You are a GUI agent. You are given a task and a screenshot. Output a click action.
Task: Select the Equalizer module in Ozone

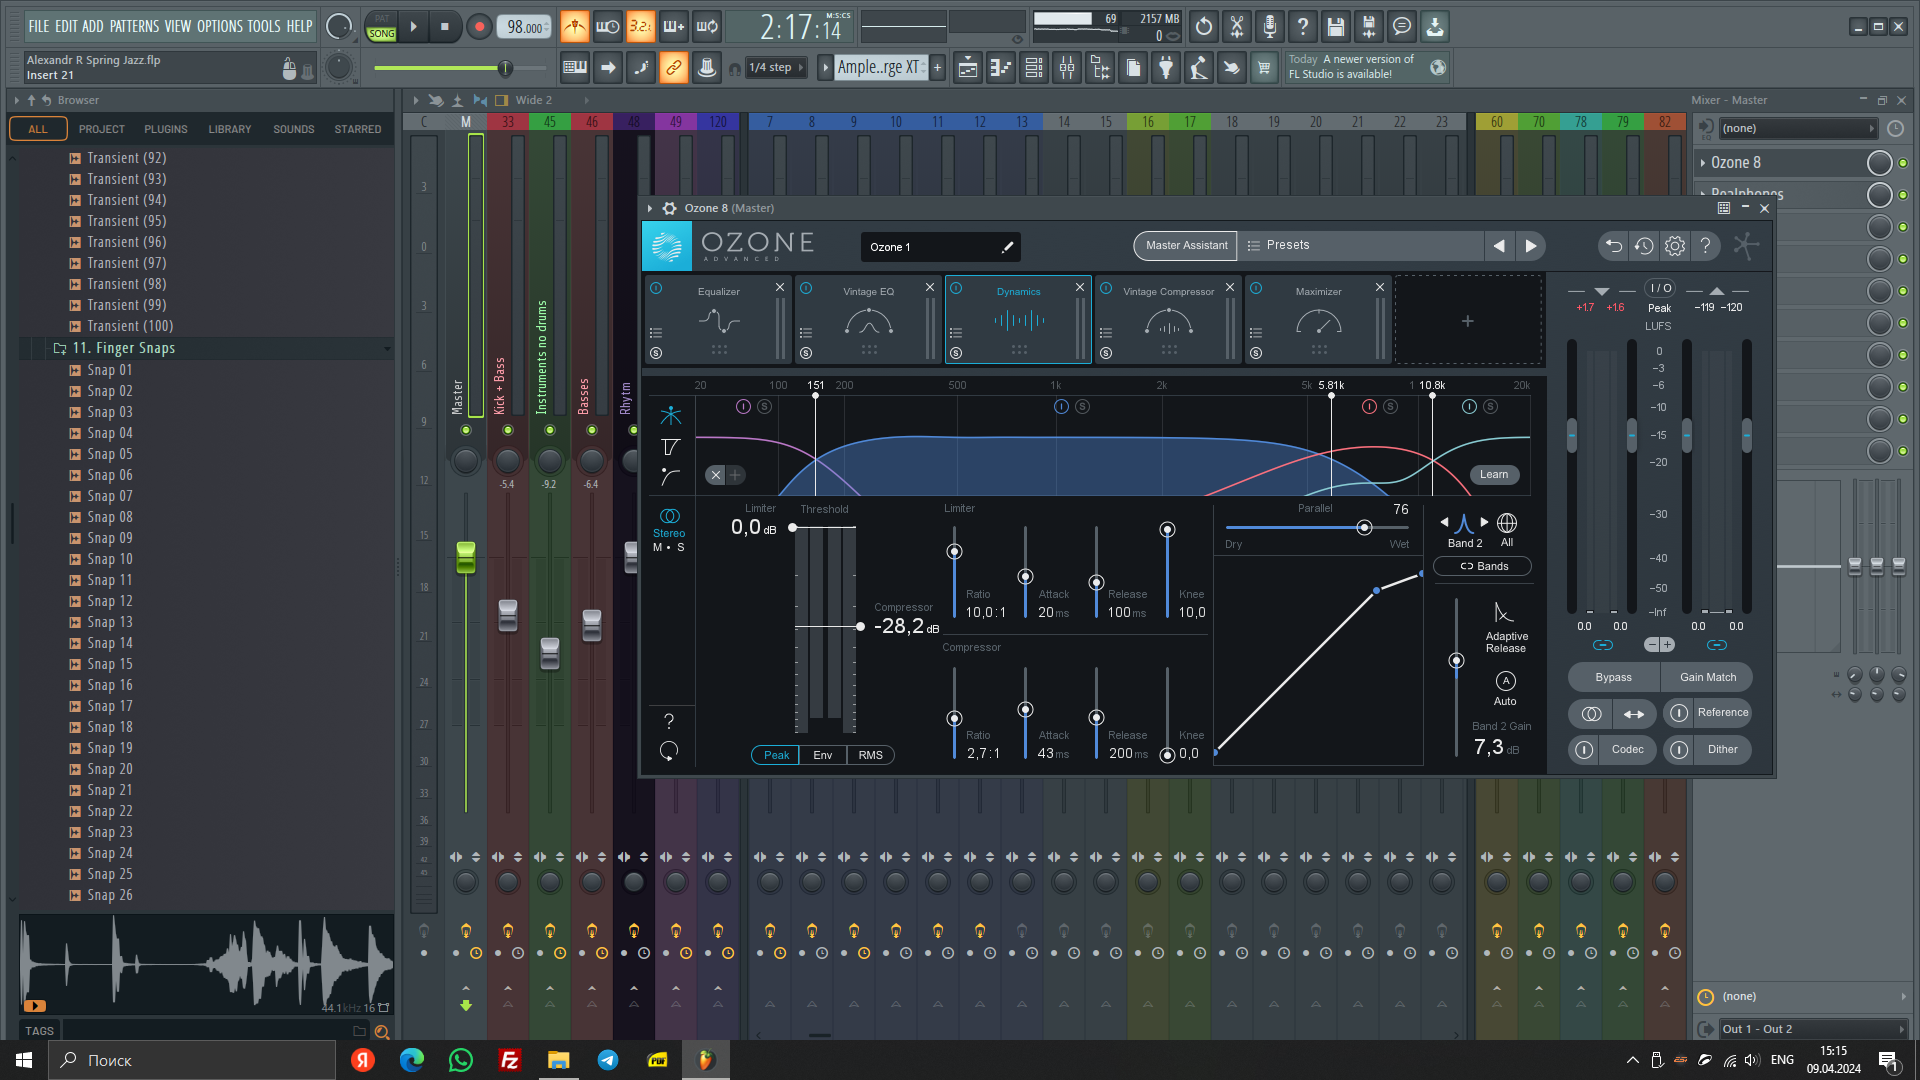(718, 320)
